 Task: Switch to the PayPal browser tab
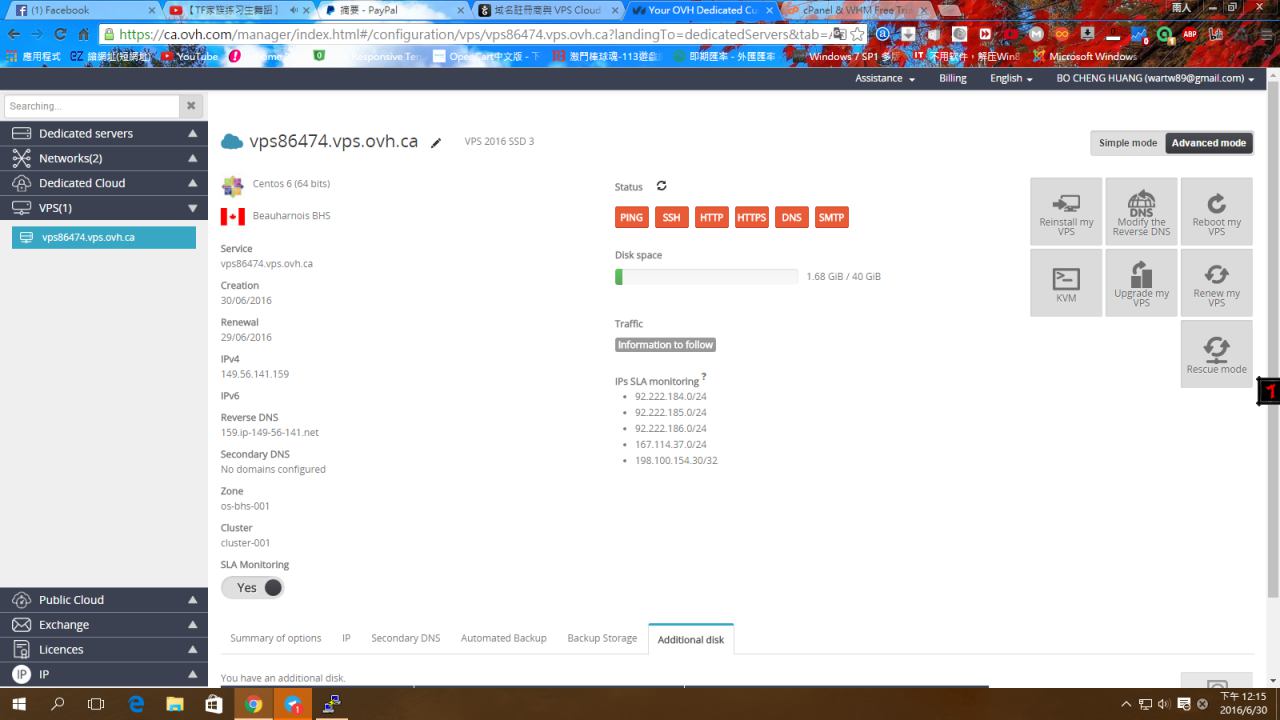(393, 11)
